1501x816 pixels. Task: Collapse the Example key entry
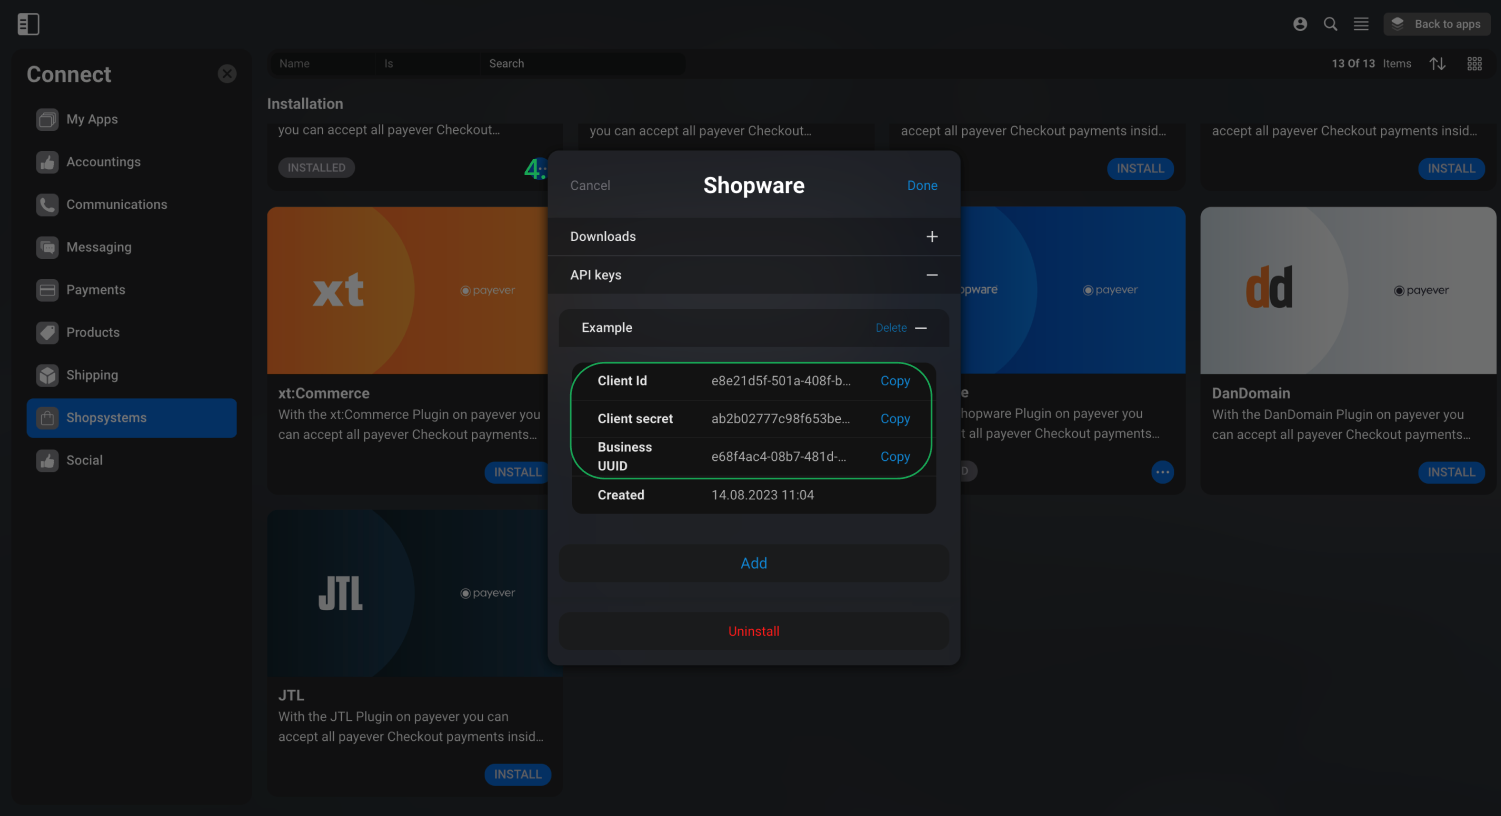[921, 328]
